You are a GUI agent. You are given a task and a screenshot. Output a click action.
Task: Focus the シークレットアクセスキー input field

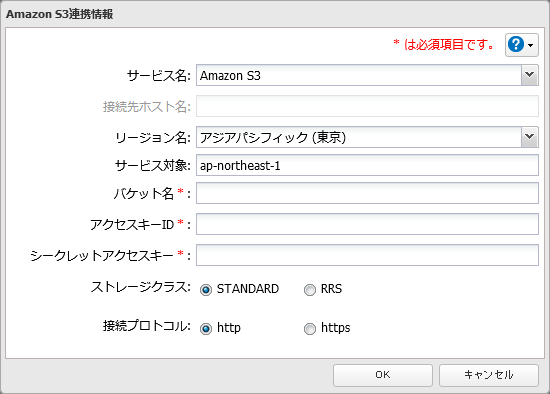tap(367, 255)
